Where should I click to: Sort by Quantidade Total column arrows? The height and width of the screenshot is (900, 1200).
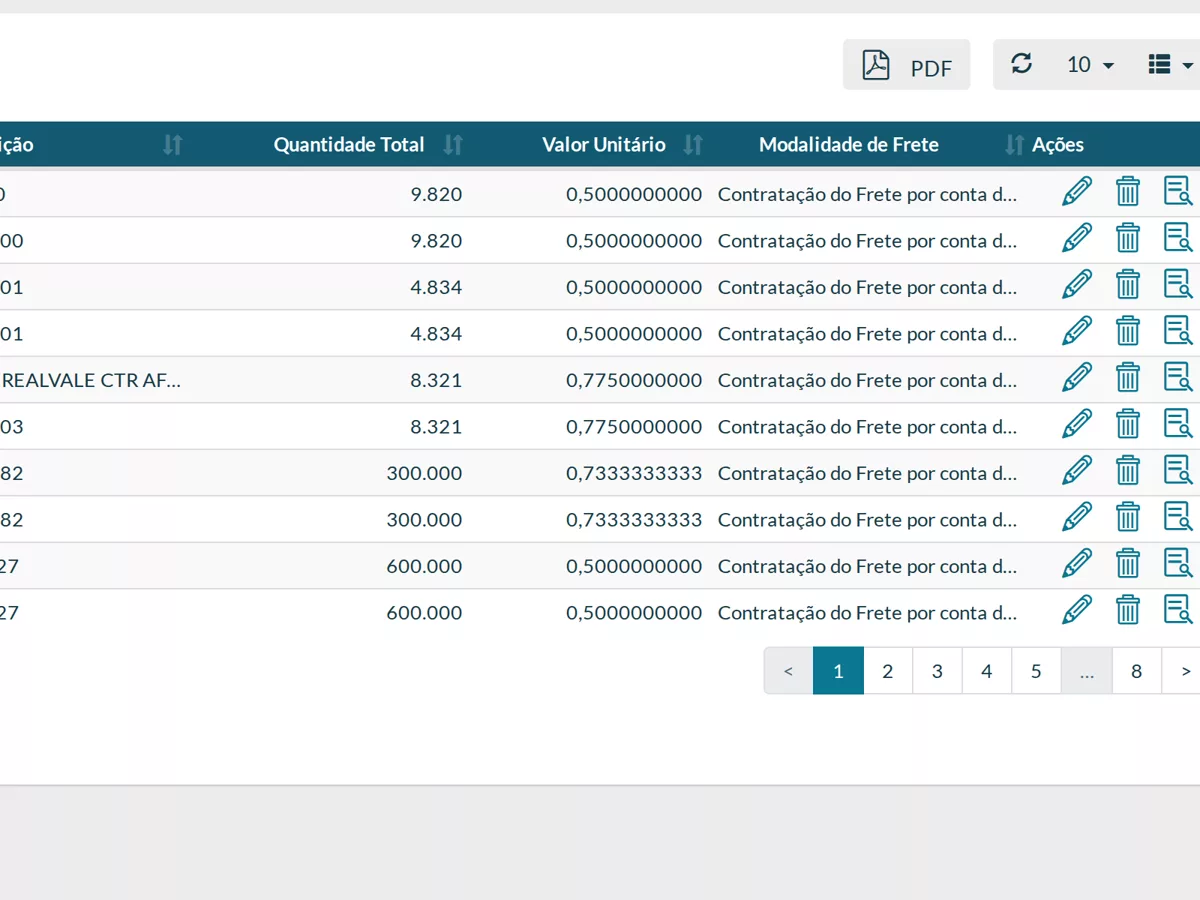(453, 145)
